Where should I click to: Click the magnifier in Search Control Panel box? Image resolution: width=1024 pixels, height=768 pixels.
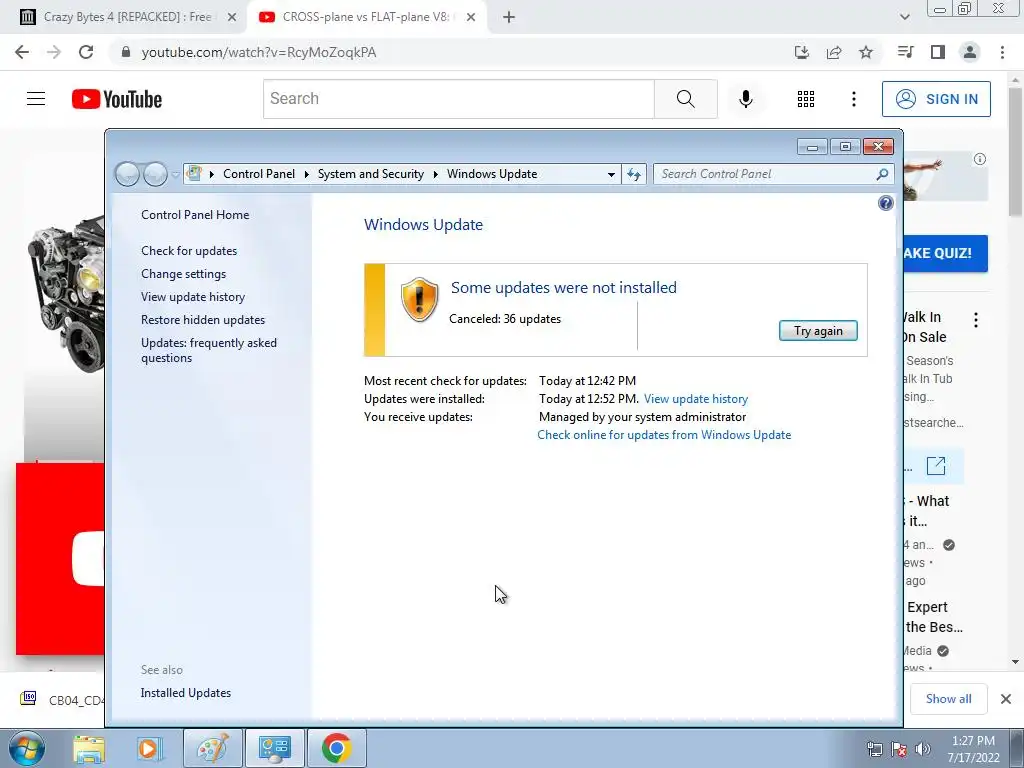click(x=882, y=174)
